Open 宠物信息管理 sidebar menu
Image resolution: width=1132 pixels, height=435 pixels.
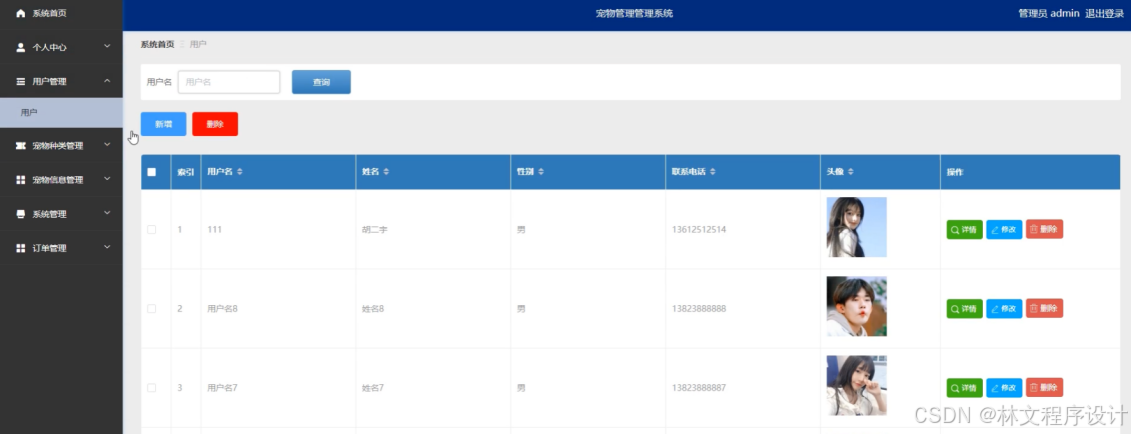pyautogui.click(x=61, y=180)
